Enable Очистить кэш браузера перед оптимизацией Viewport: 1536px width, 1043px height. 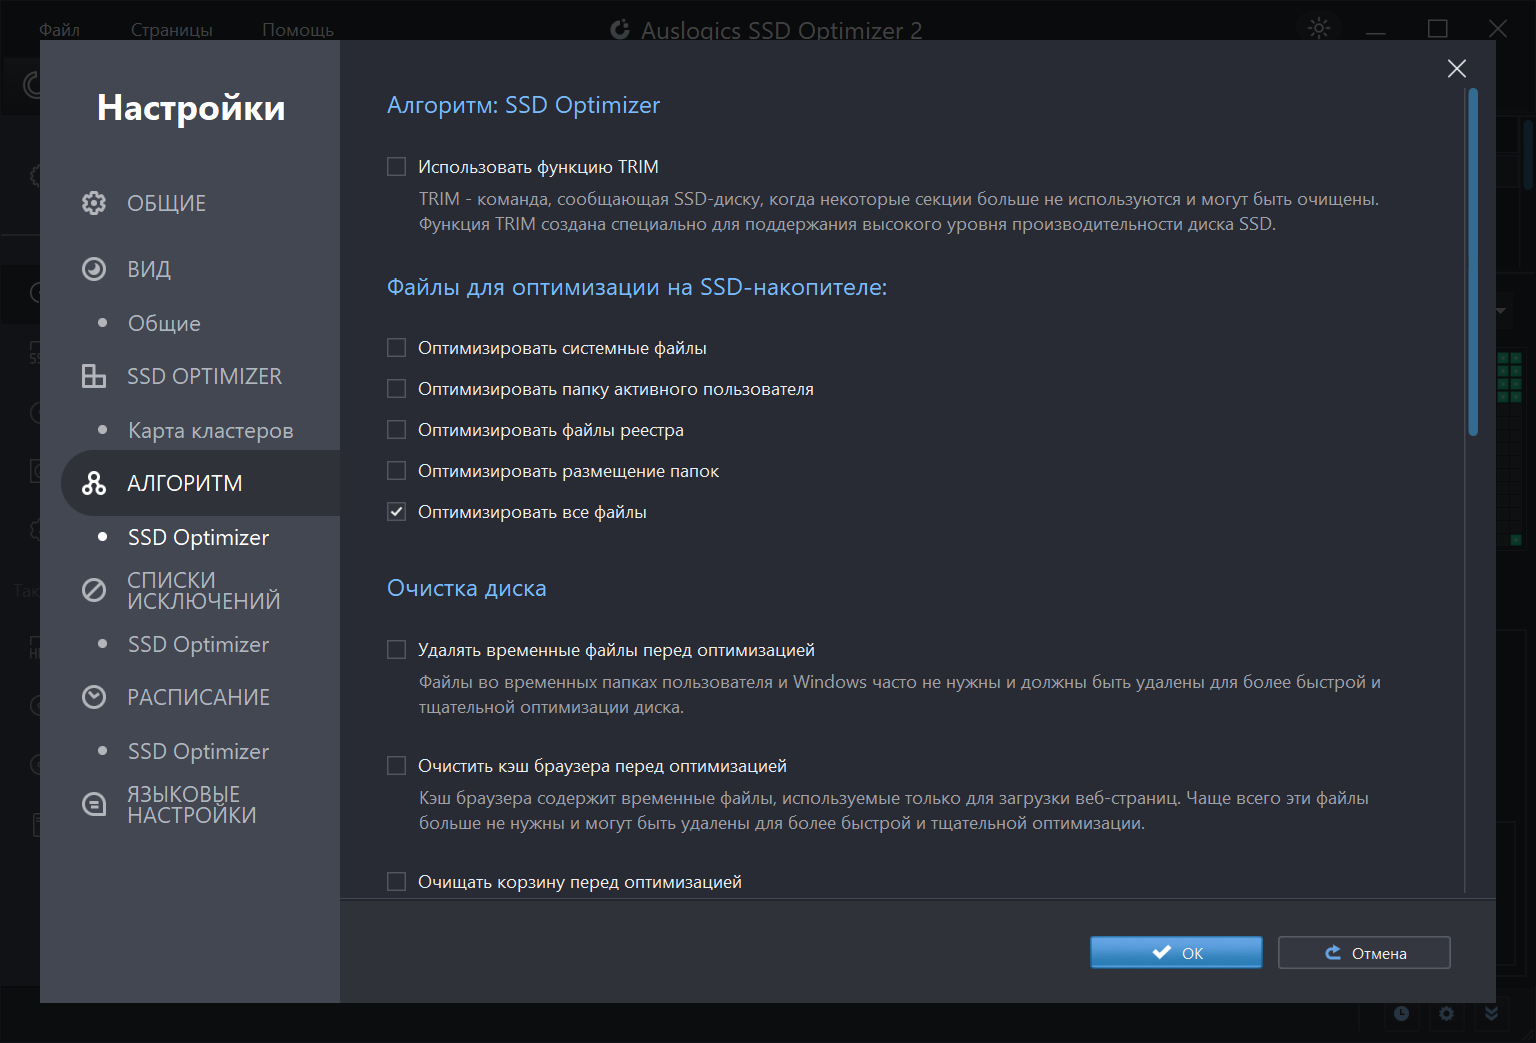tap(397, 766)
